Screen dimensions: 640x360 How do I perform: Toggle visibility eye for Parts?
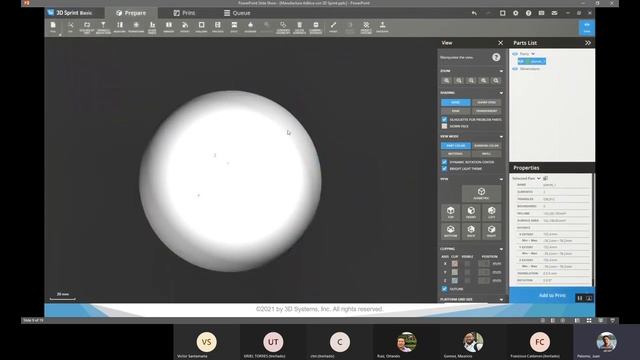515,54
